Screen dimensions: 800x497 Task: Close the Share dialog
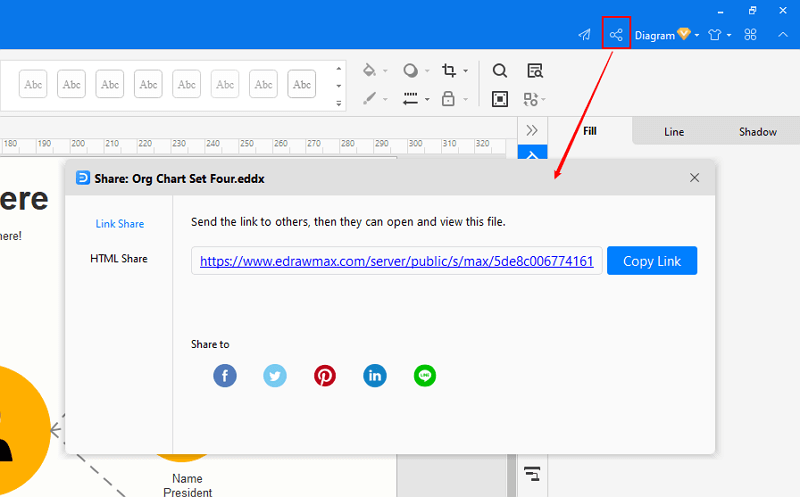pos(694,178)
